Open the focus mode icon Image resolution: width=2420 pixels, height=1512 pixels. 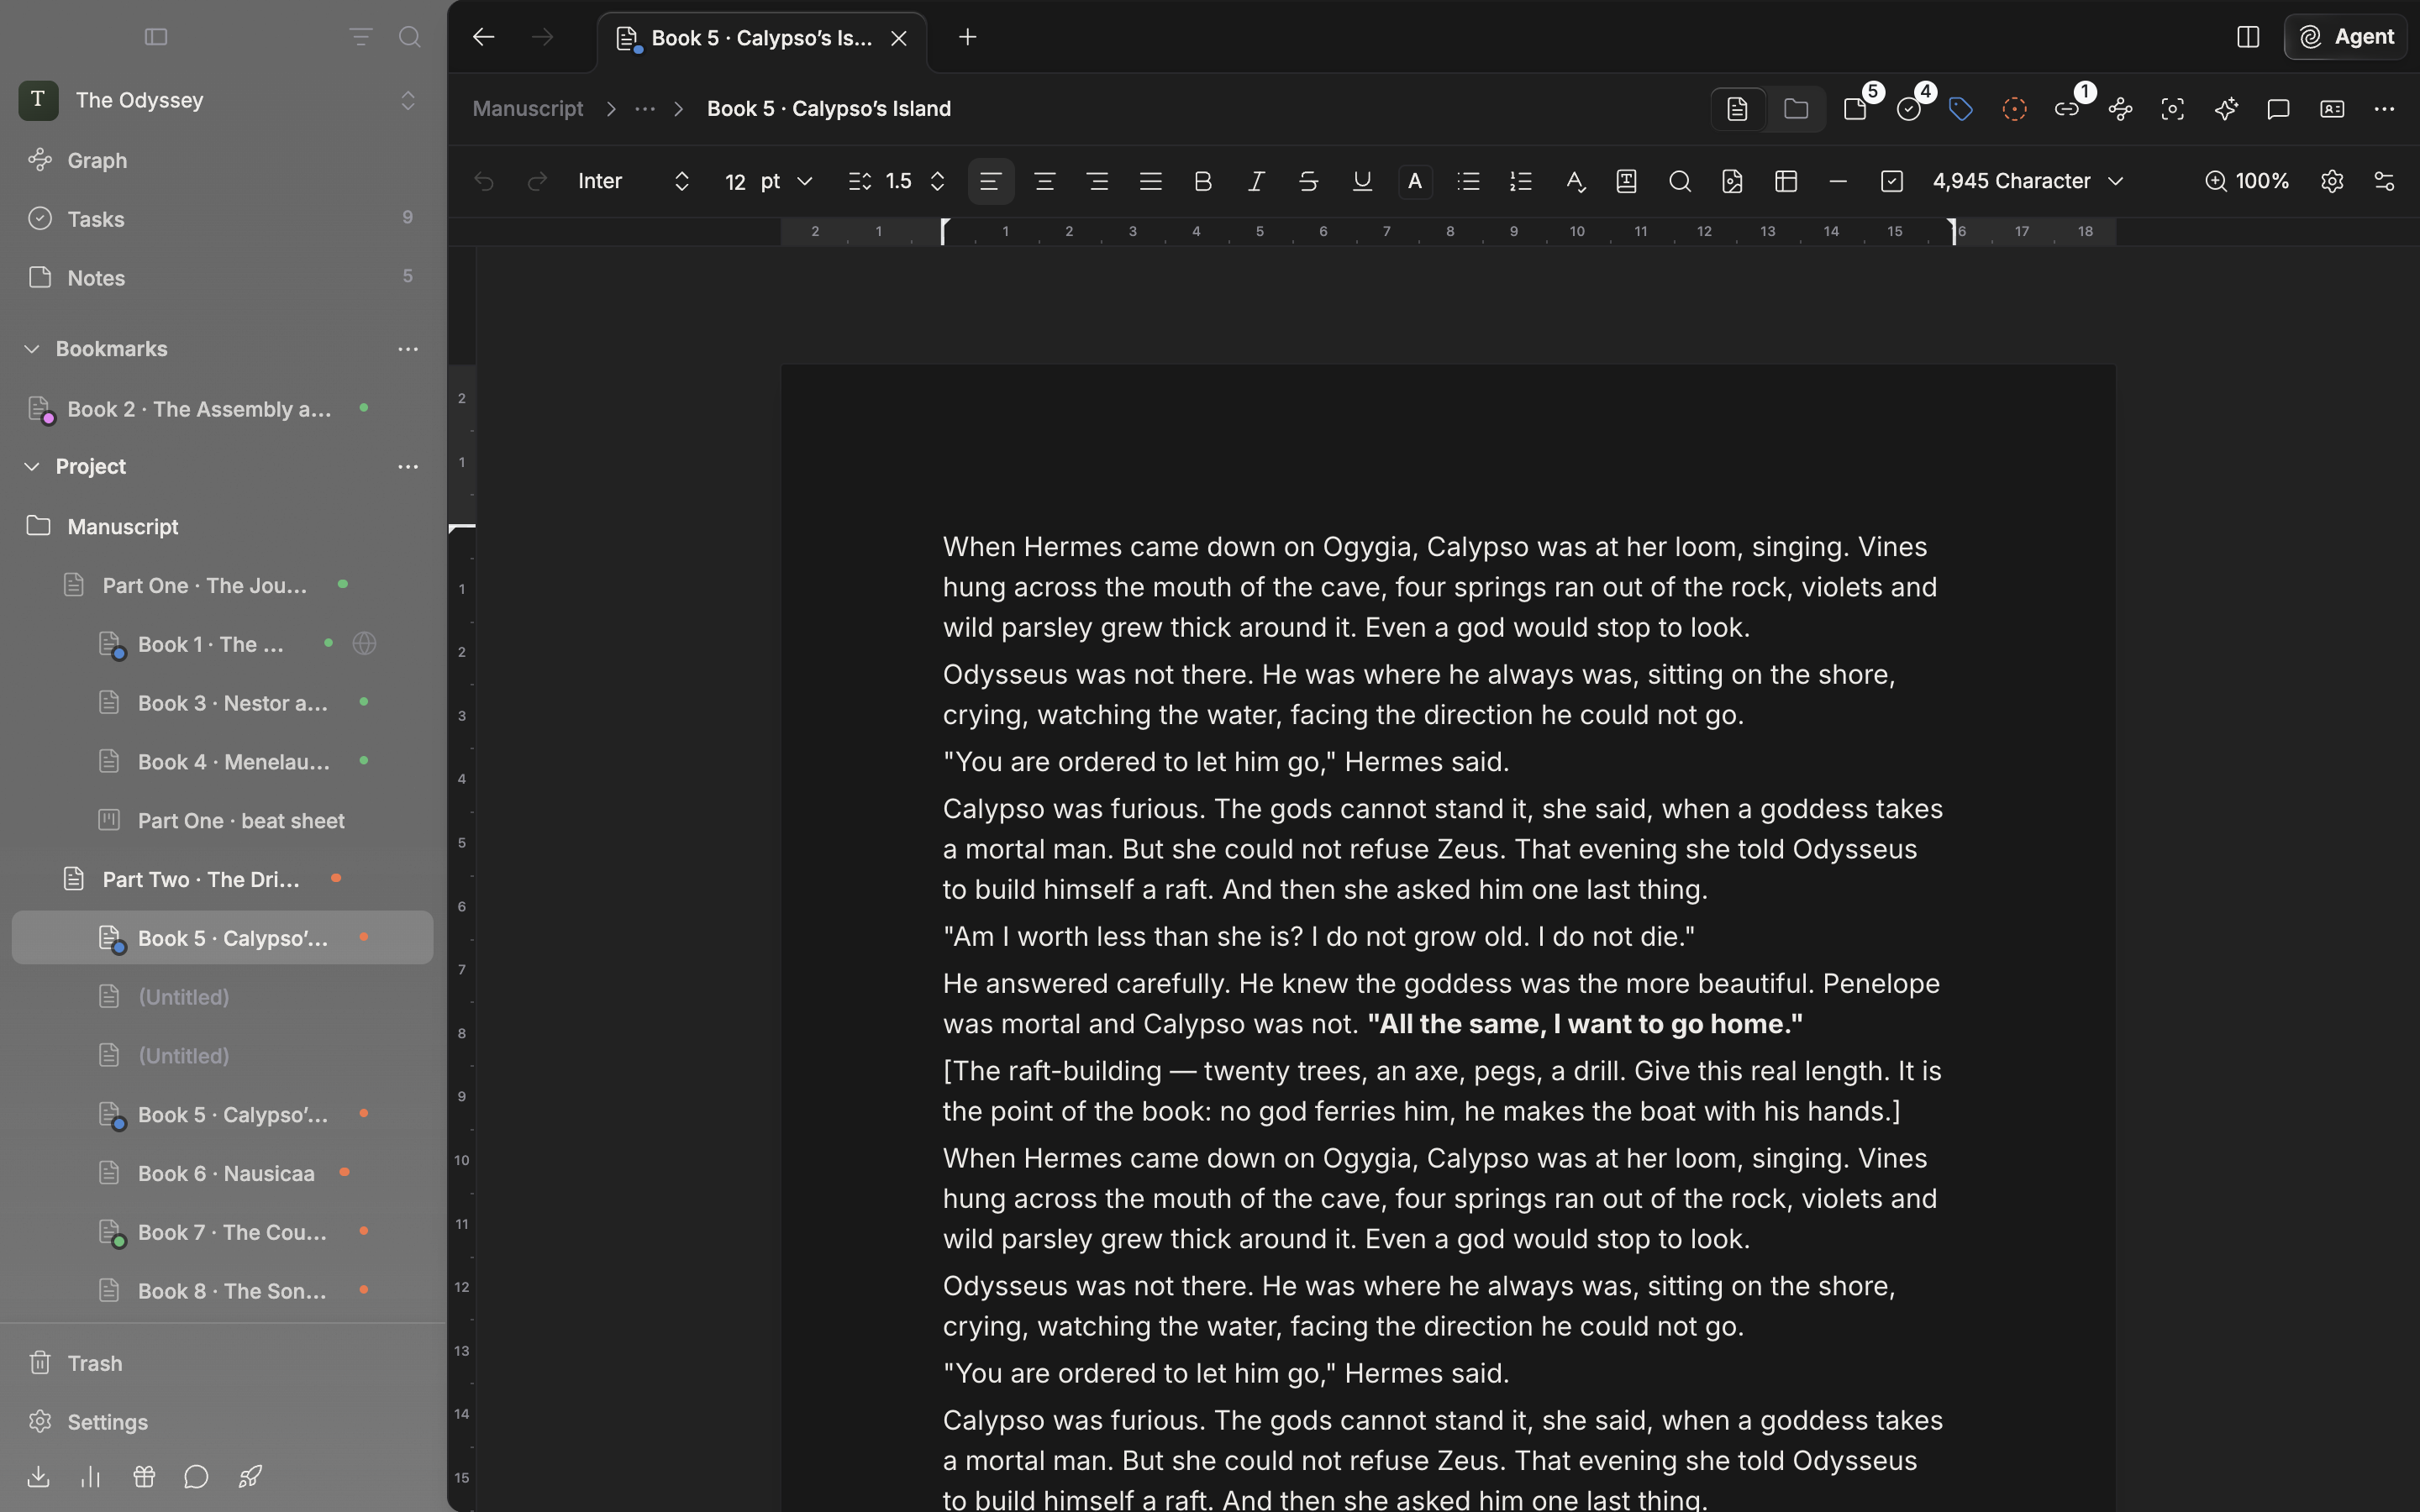pyautogui.click(x=2172, y=109)
